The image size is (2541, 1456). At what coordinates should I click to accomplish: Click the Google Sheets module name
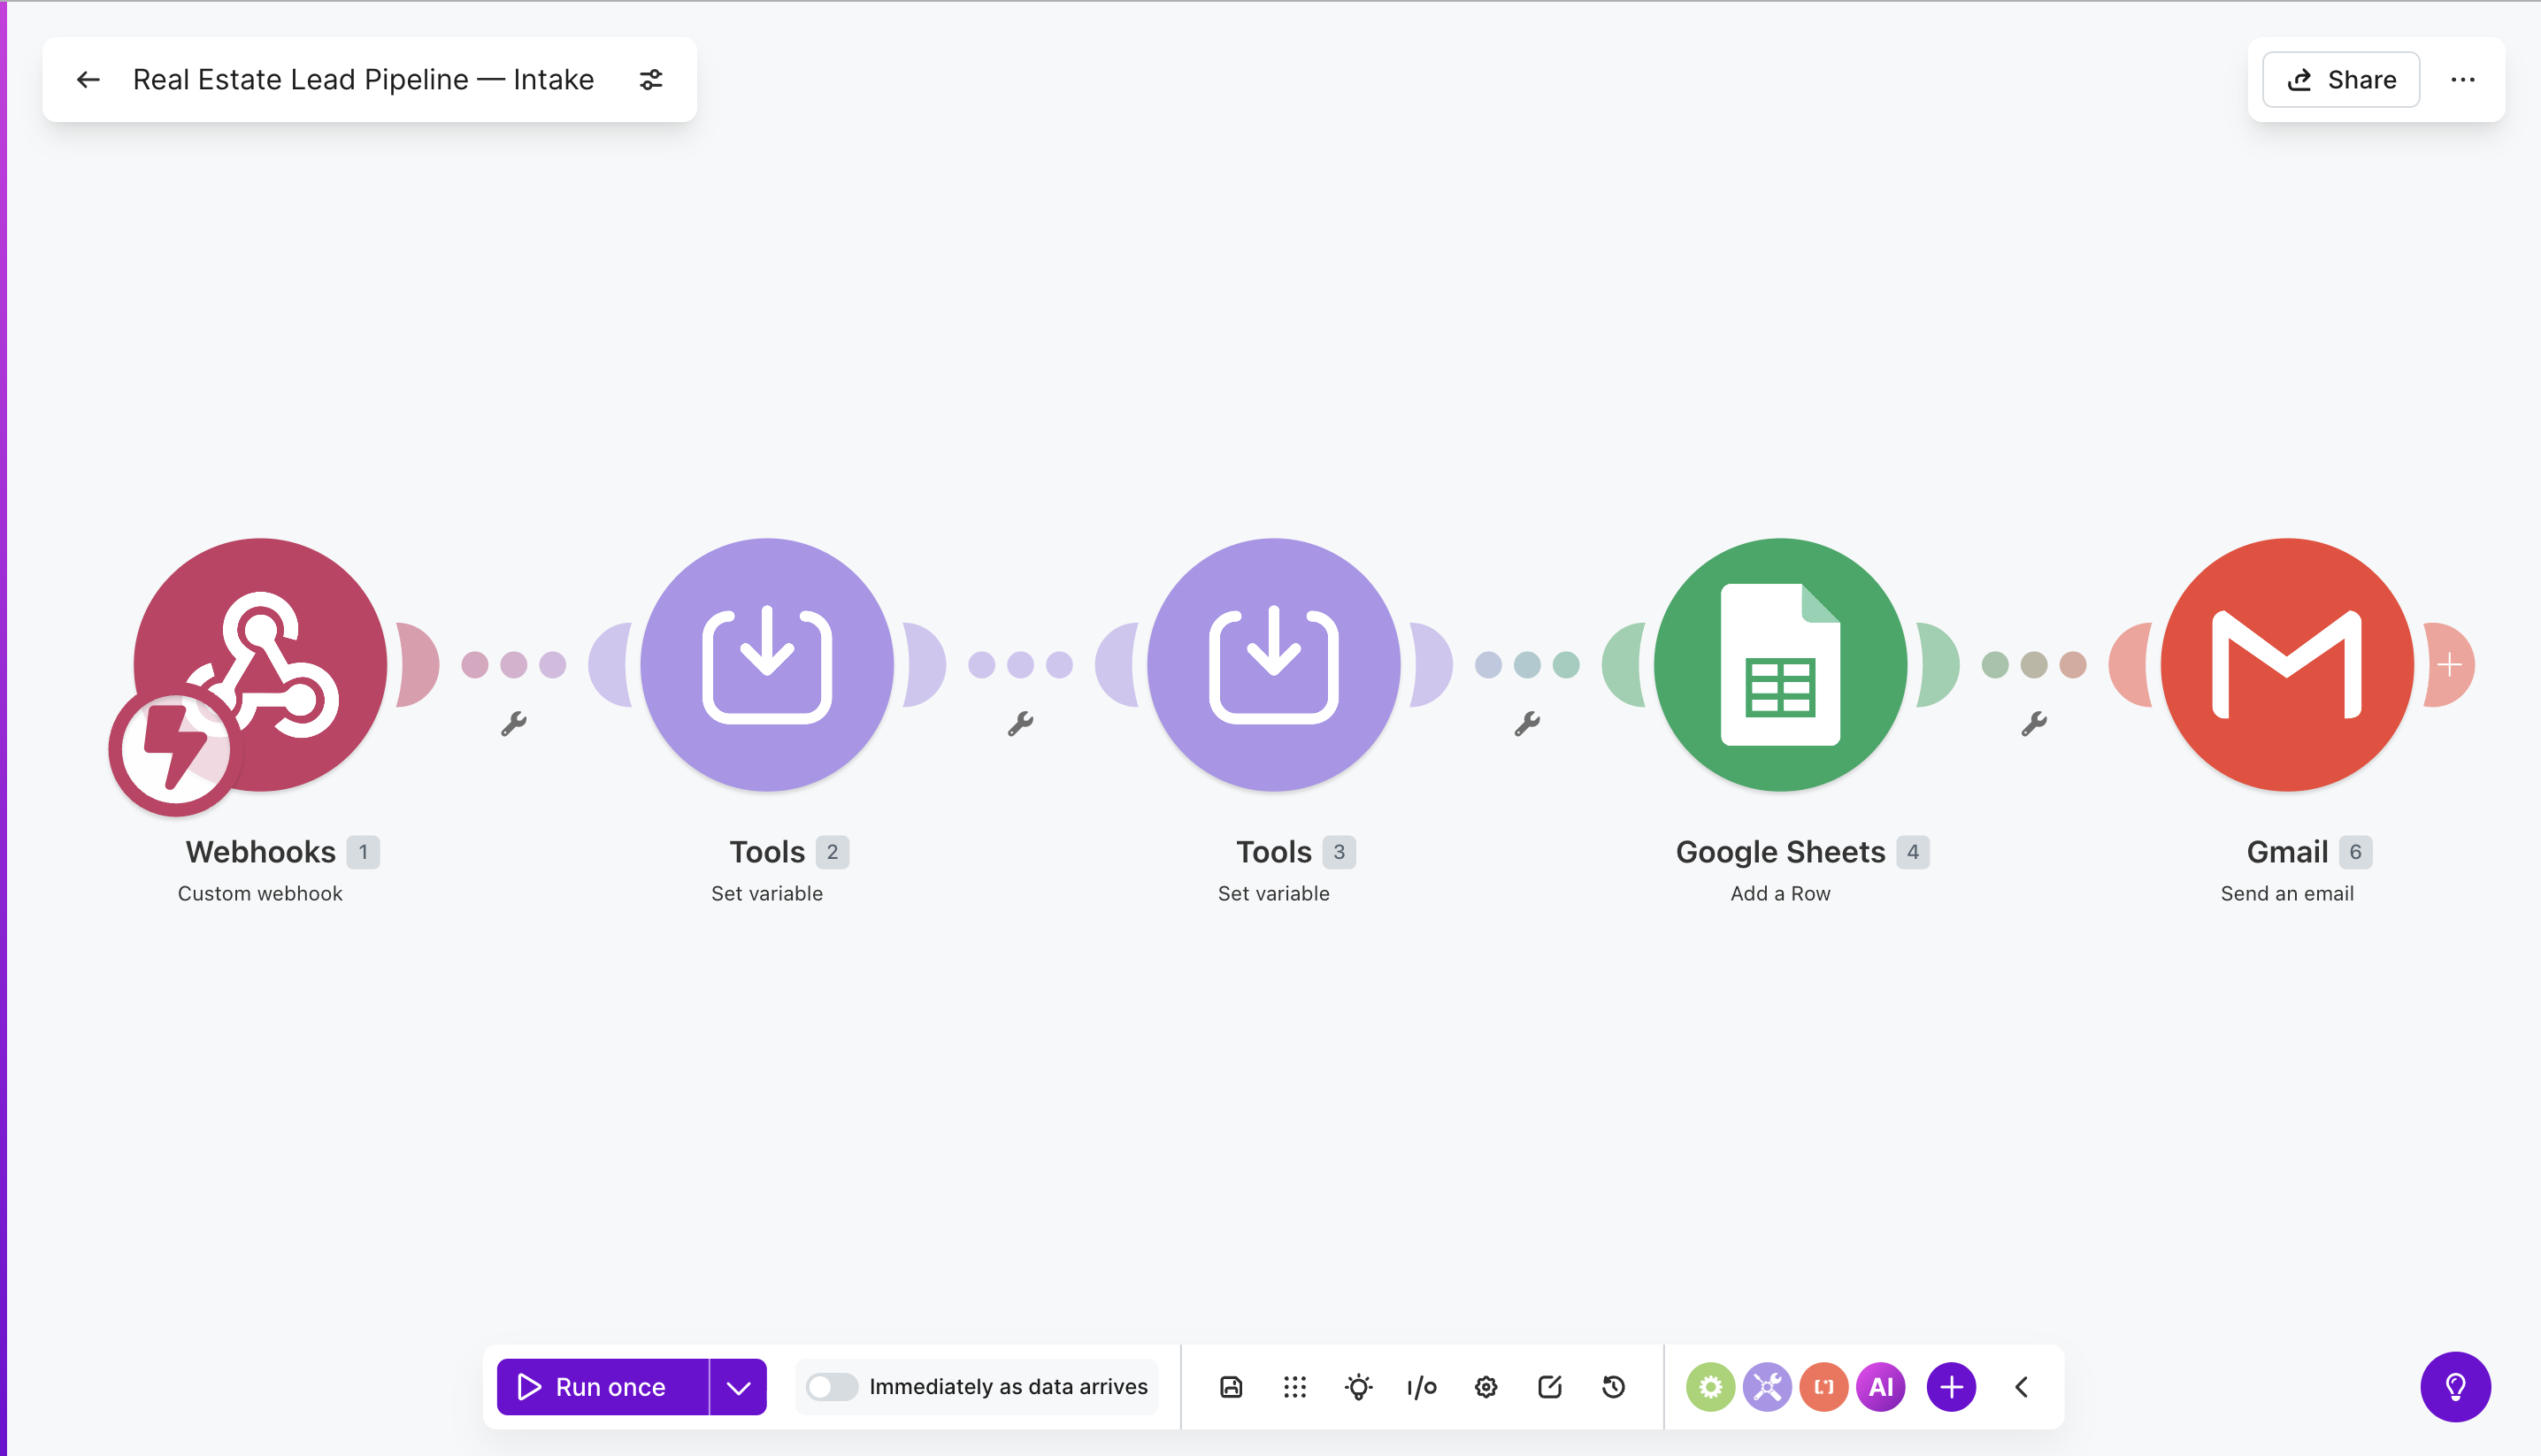tap(1780, 852)
